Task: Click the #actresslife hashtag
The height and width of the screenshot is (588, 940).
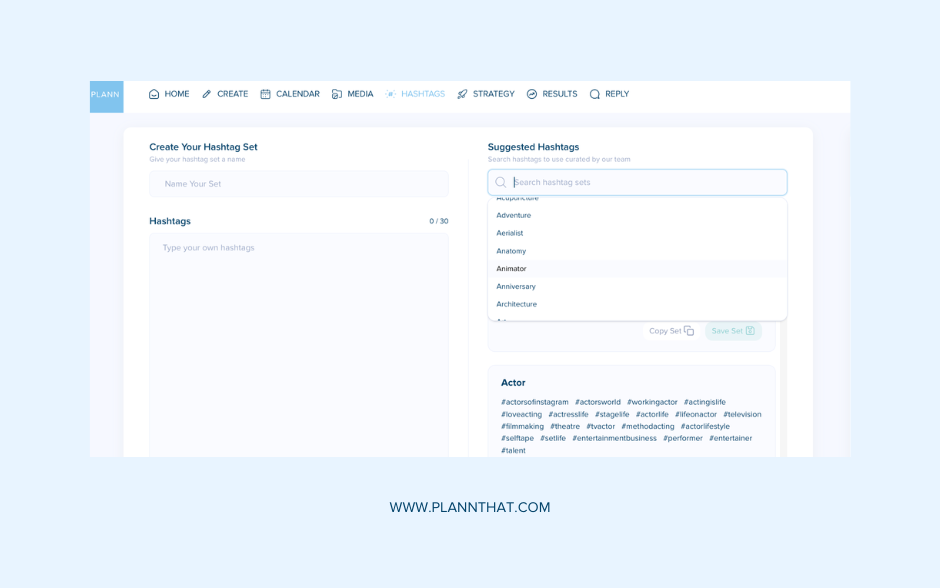Action: [568, 414]
